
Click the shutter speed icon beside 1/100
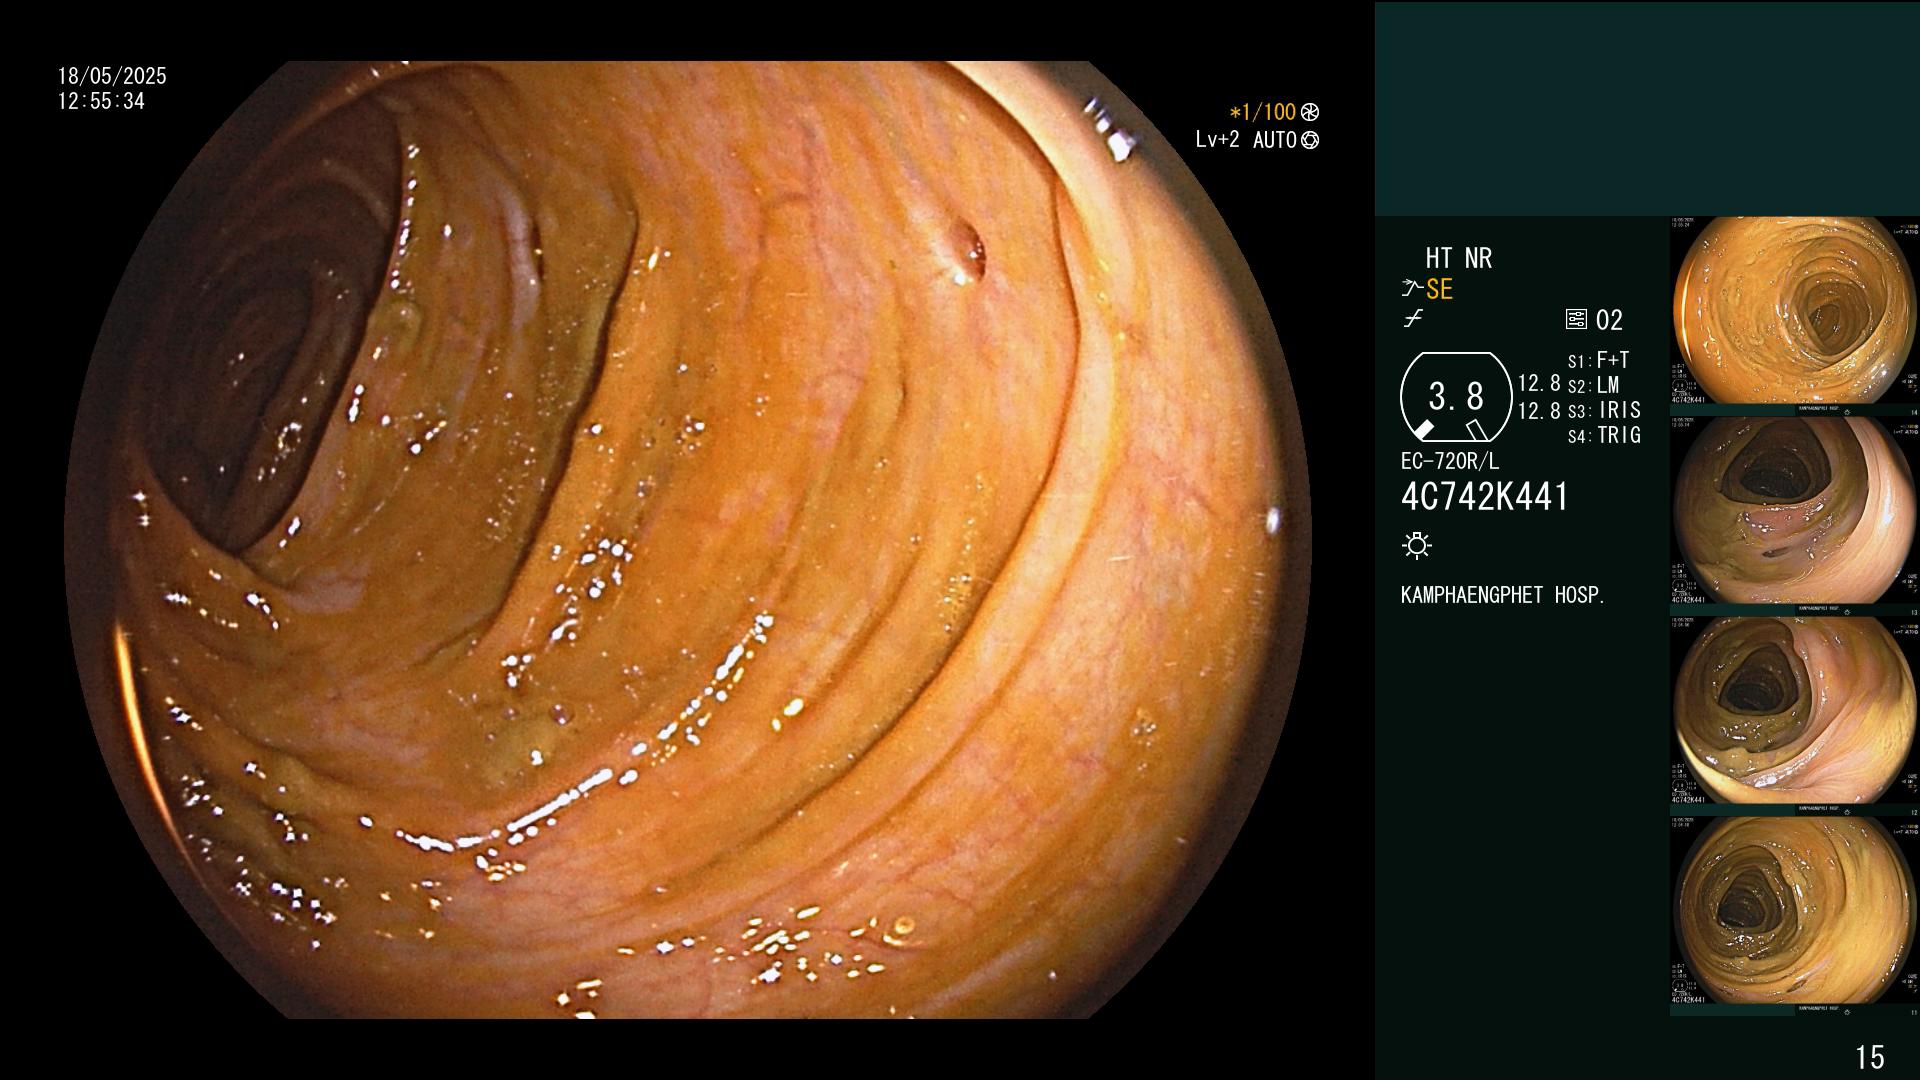(1310, 112)
